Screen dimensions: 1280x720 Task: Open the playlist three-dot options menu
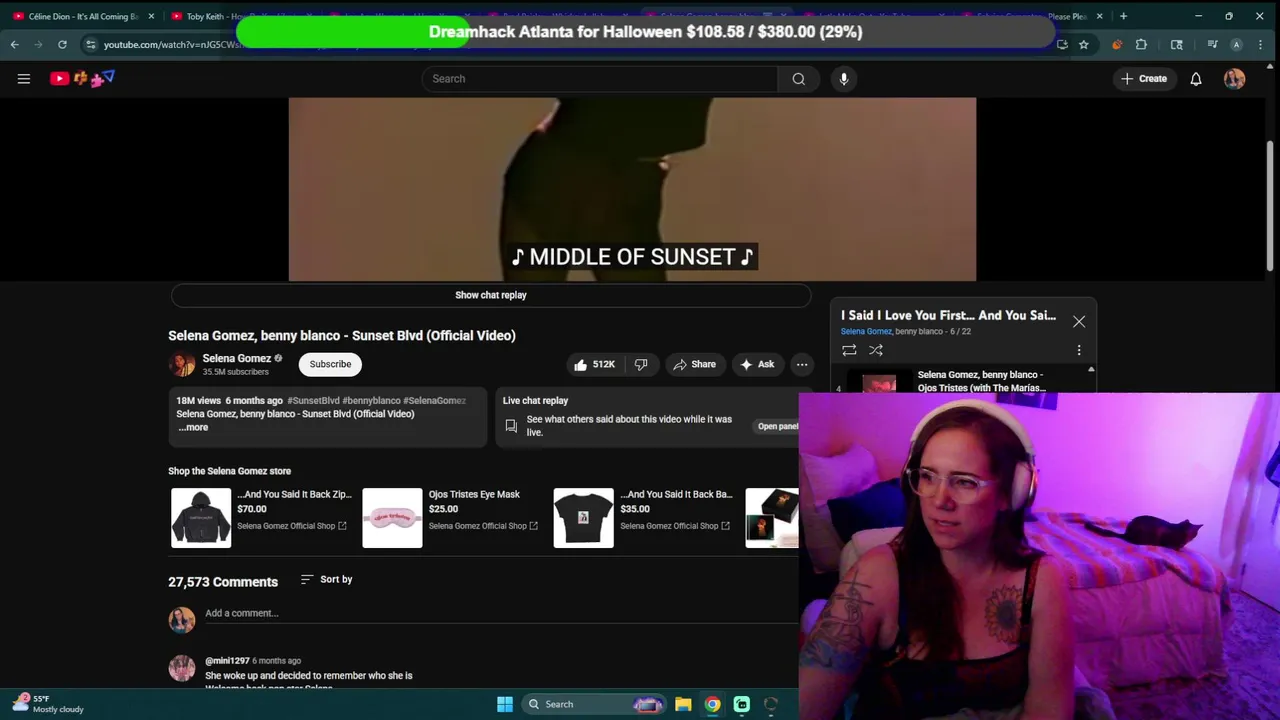(1079, 350)
